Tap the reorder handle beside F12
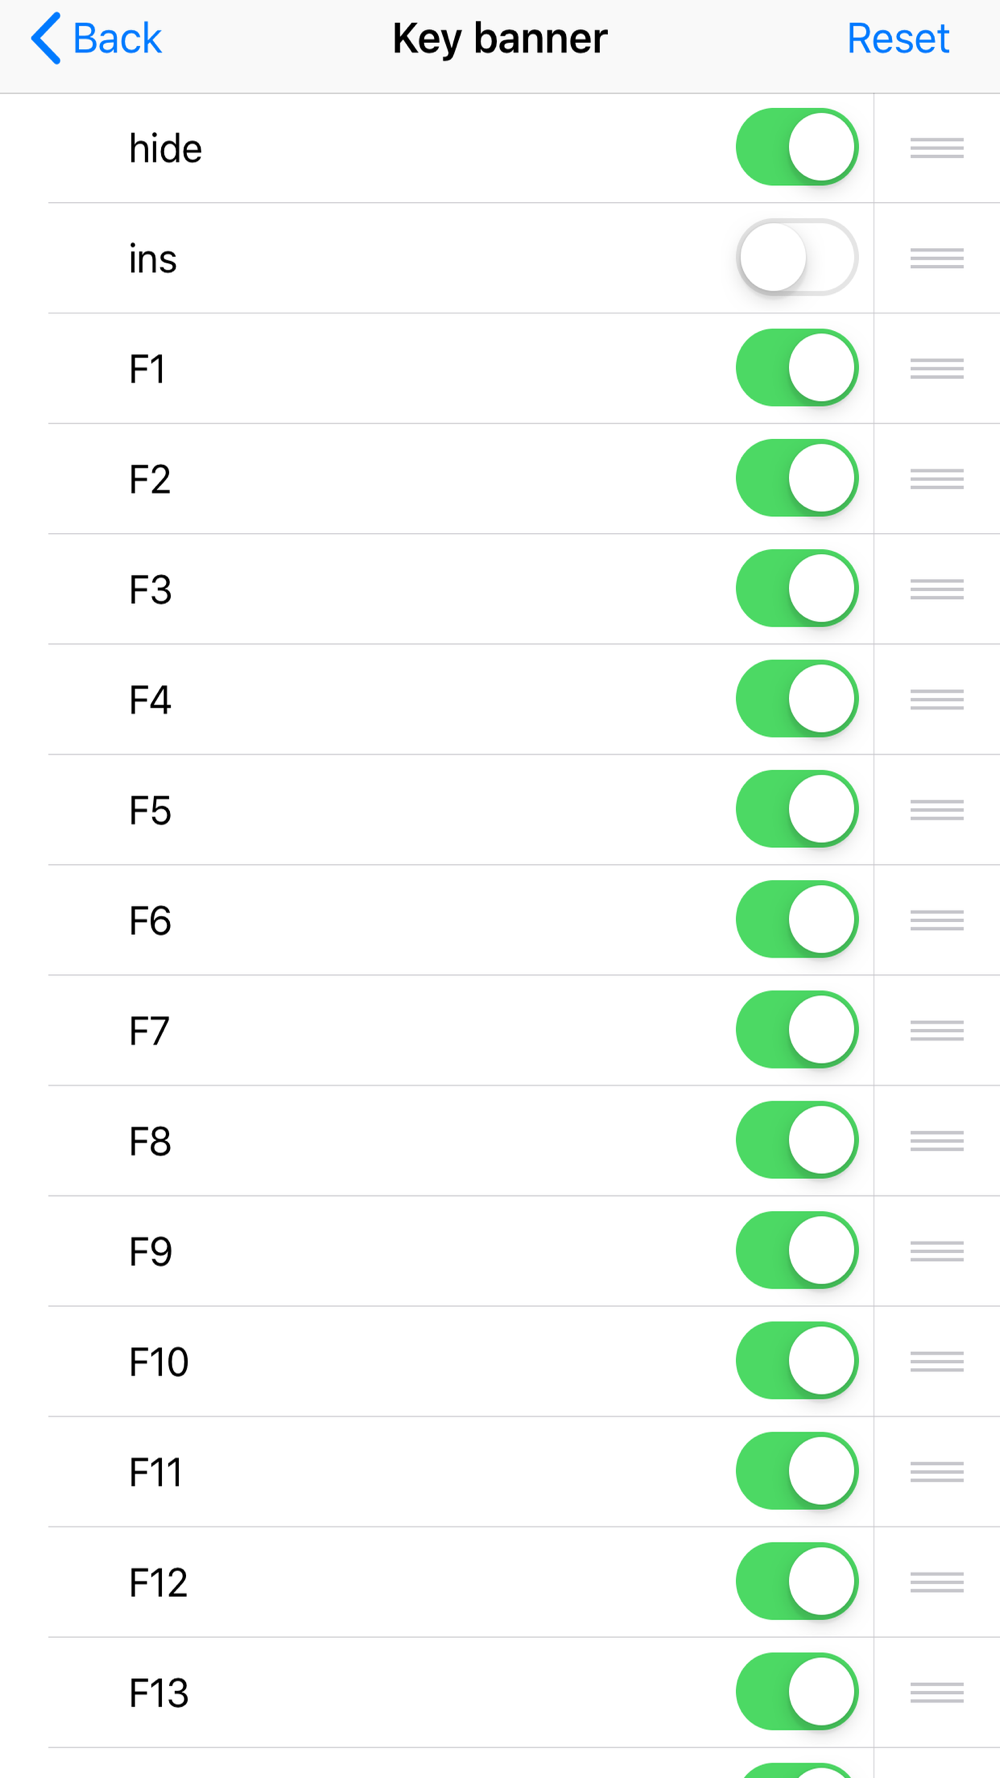 point(937,1582)
